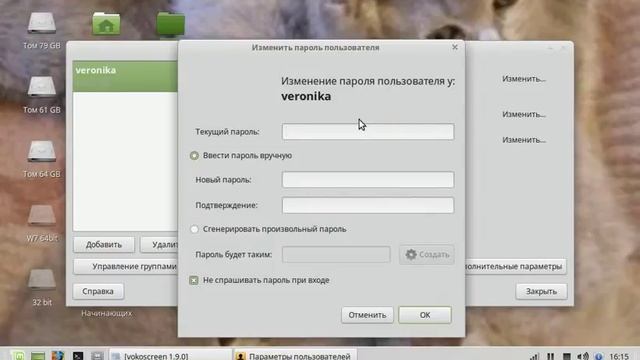Open the Том 64 GB drive icon
The image size is (640, 360).
pyautogui.click(x=42, y=151)
